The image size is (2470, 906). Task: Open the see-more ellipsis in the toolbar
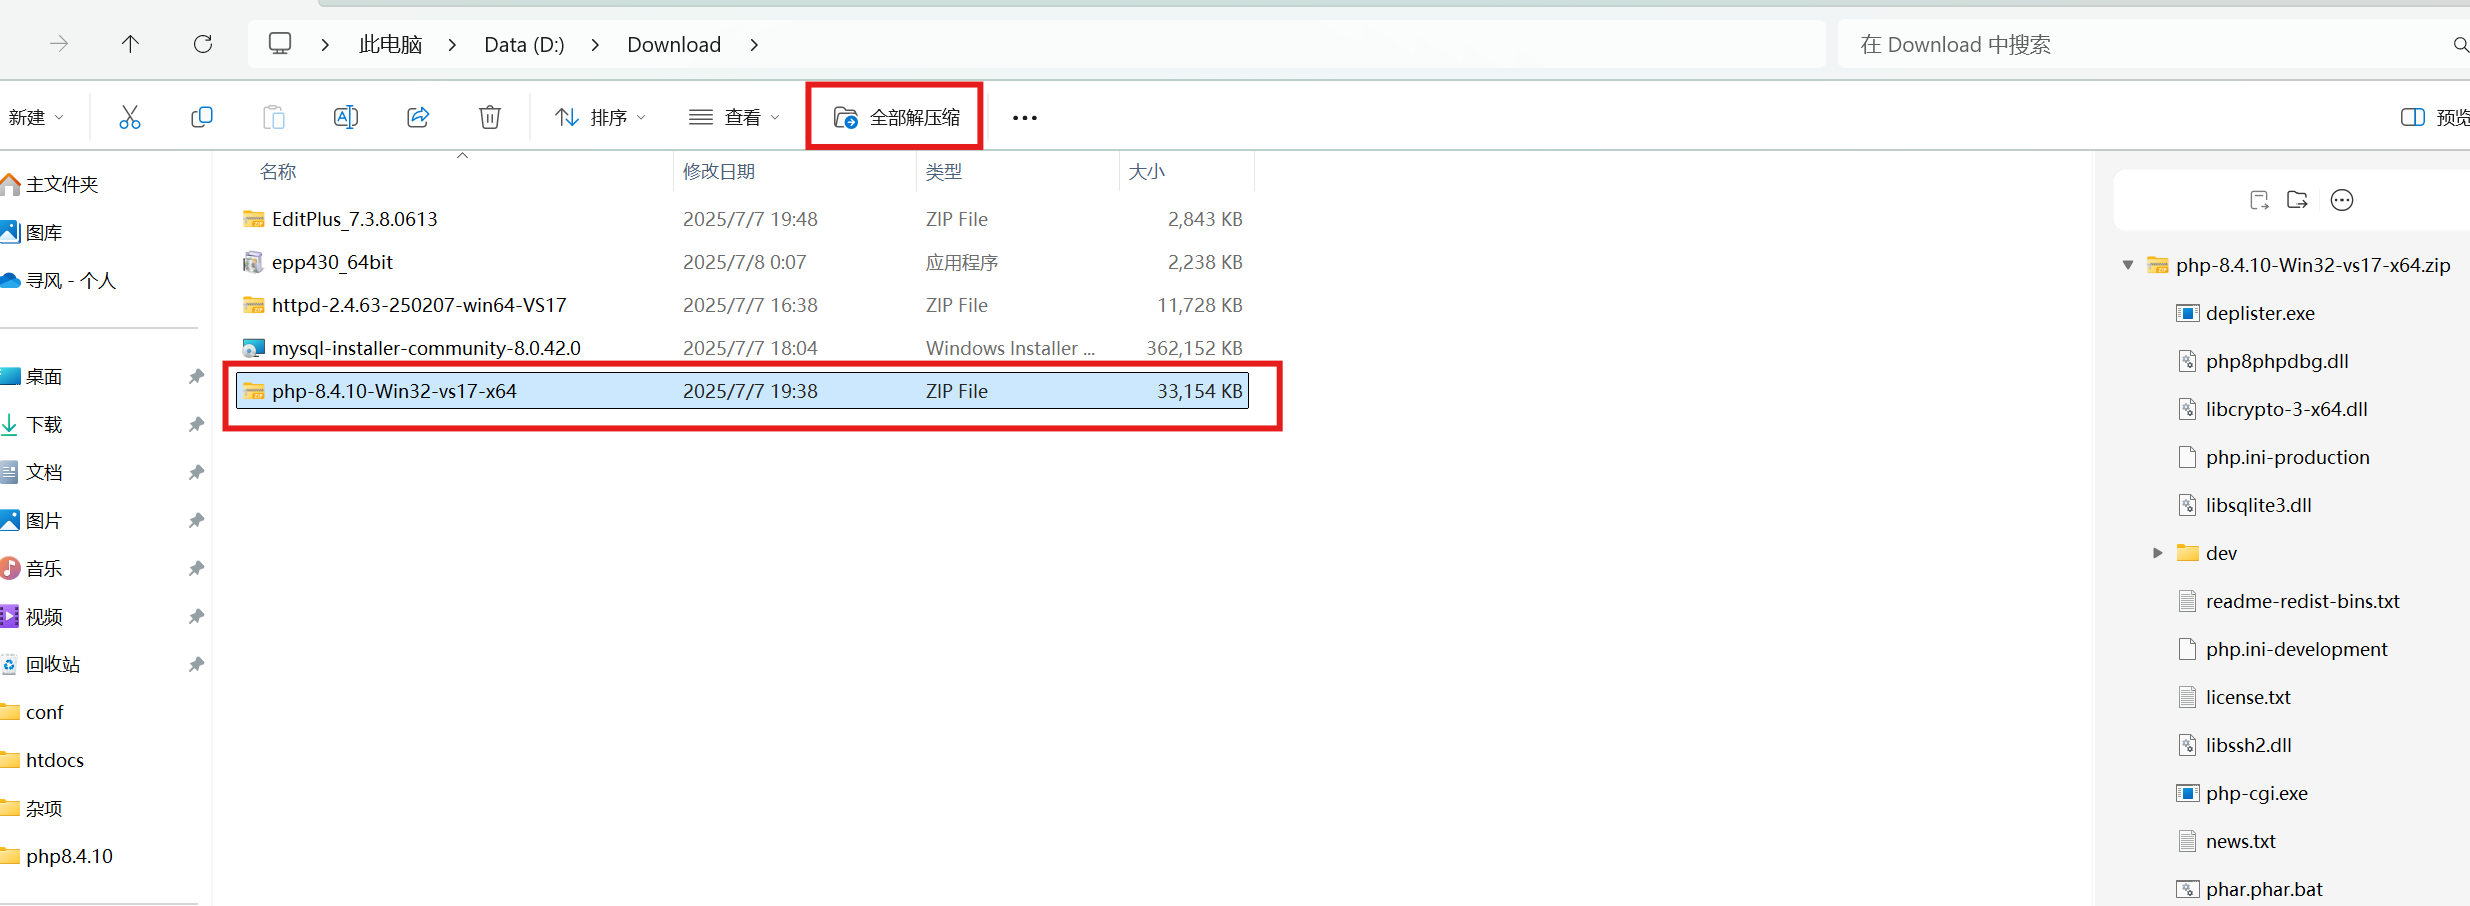1024,117
